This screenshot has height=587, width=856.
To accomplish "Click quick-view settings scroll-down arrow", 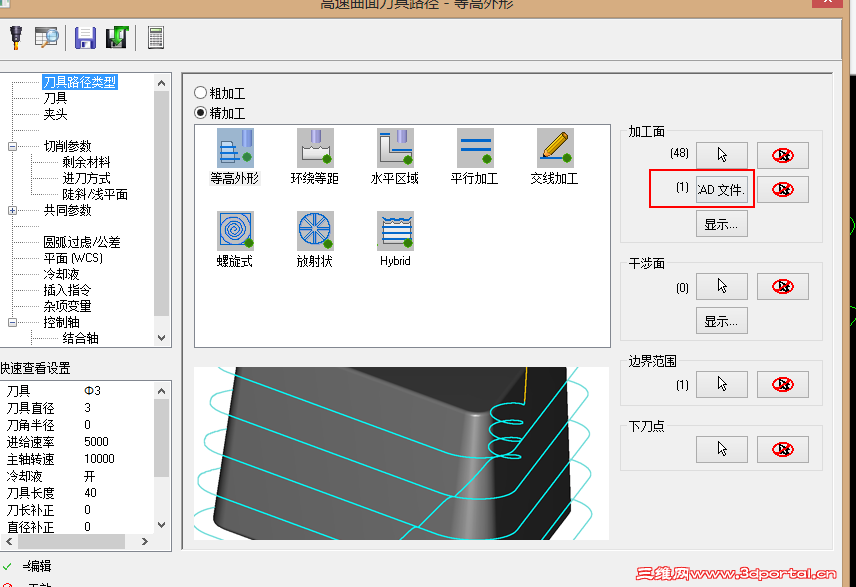I will [x=162, y=525].
